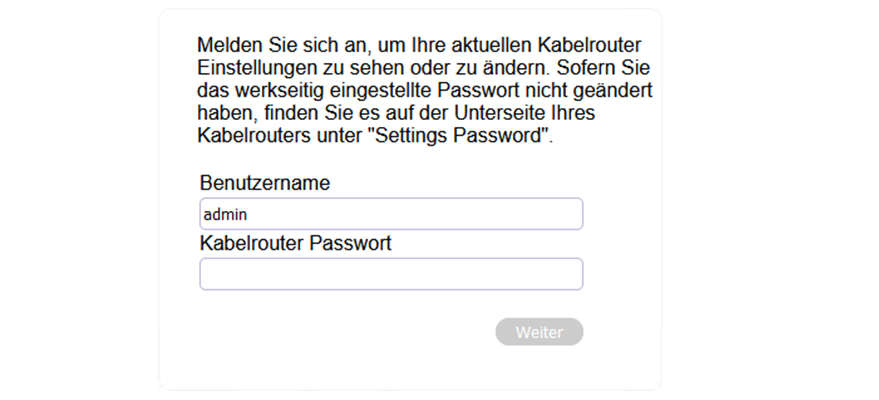Place cursor at end of Benutzername field

(x=572, y=214)
